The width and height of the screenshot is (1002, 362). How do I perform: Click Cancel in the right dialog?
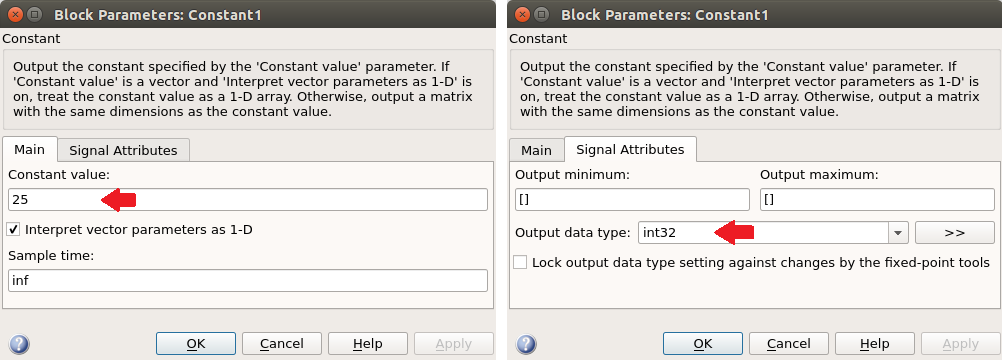coord(789,344)
